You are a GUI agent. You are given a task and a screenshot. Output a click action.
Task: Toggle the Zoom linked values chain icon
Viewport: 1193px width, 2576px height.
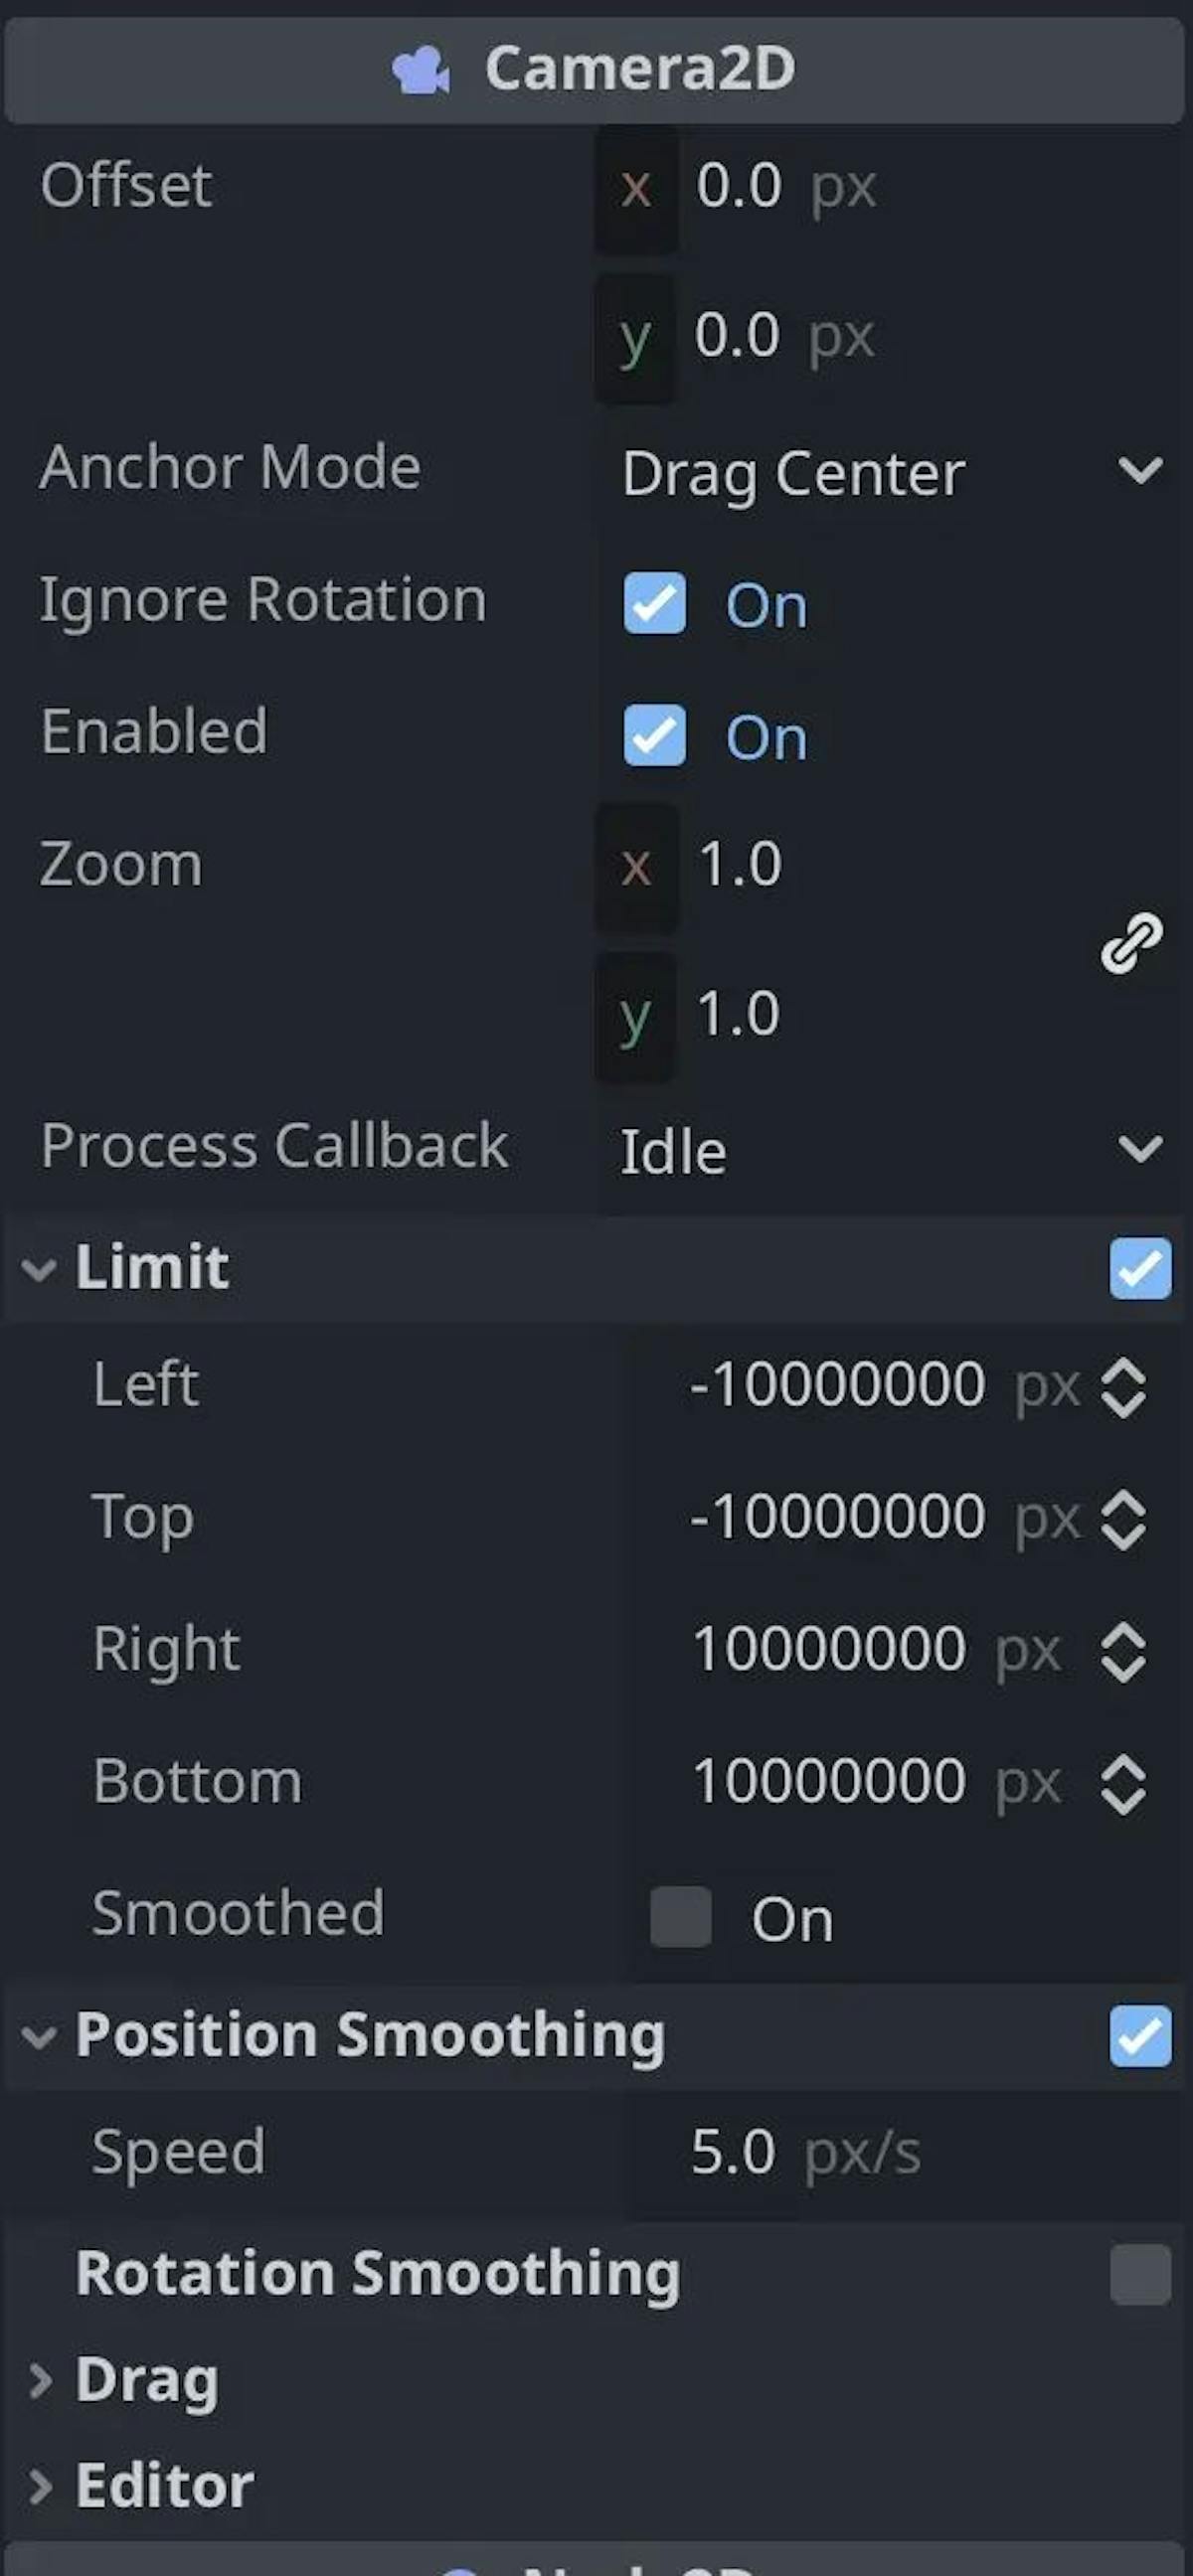click(1131, 941)
